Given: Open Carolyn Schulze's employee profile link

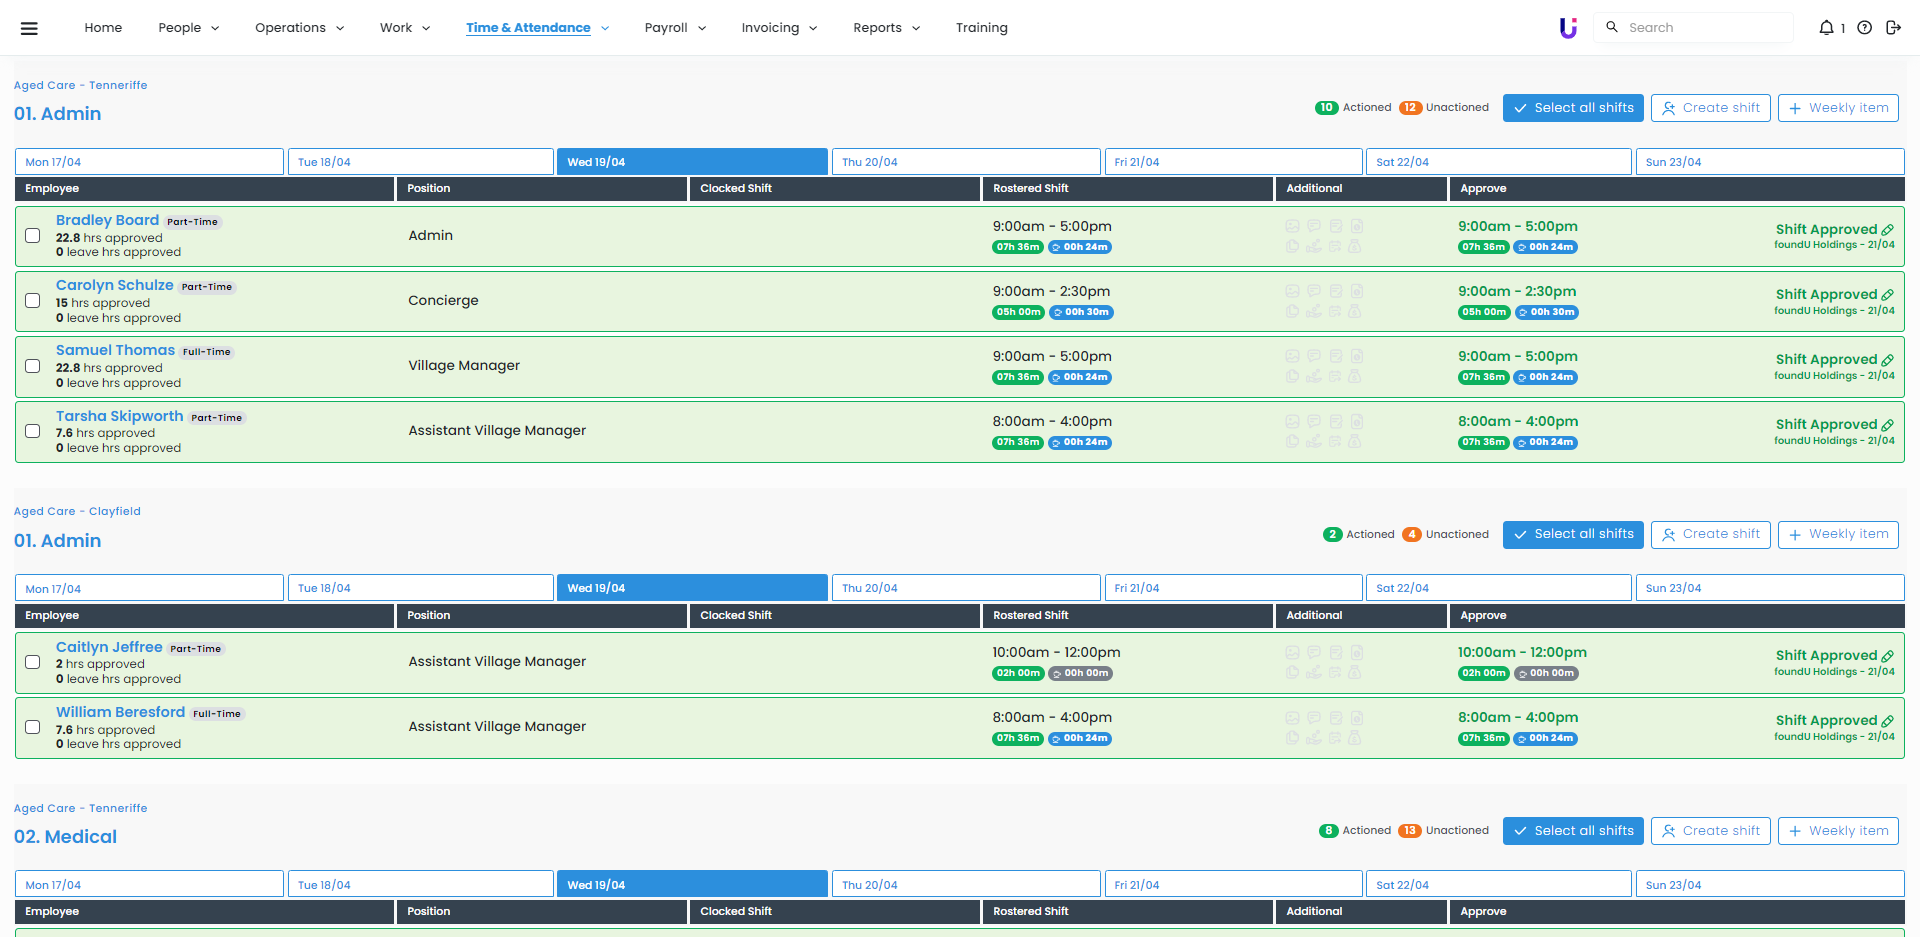Looking at the screenshot, I should (114, 285).
